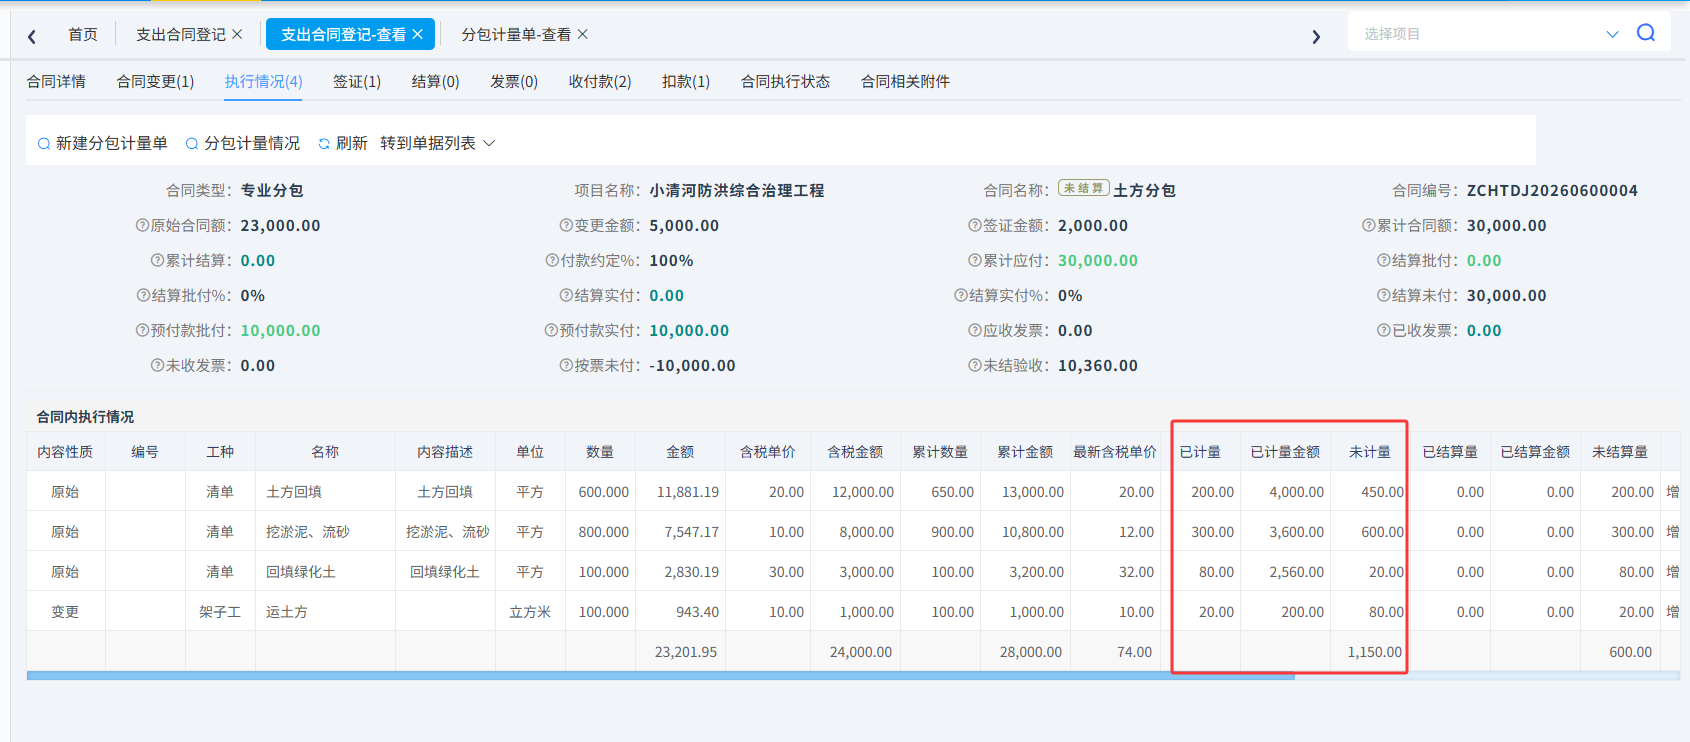
Task: Close the 支出合同登记 tab
Action: (x=237, y=34)
